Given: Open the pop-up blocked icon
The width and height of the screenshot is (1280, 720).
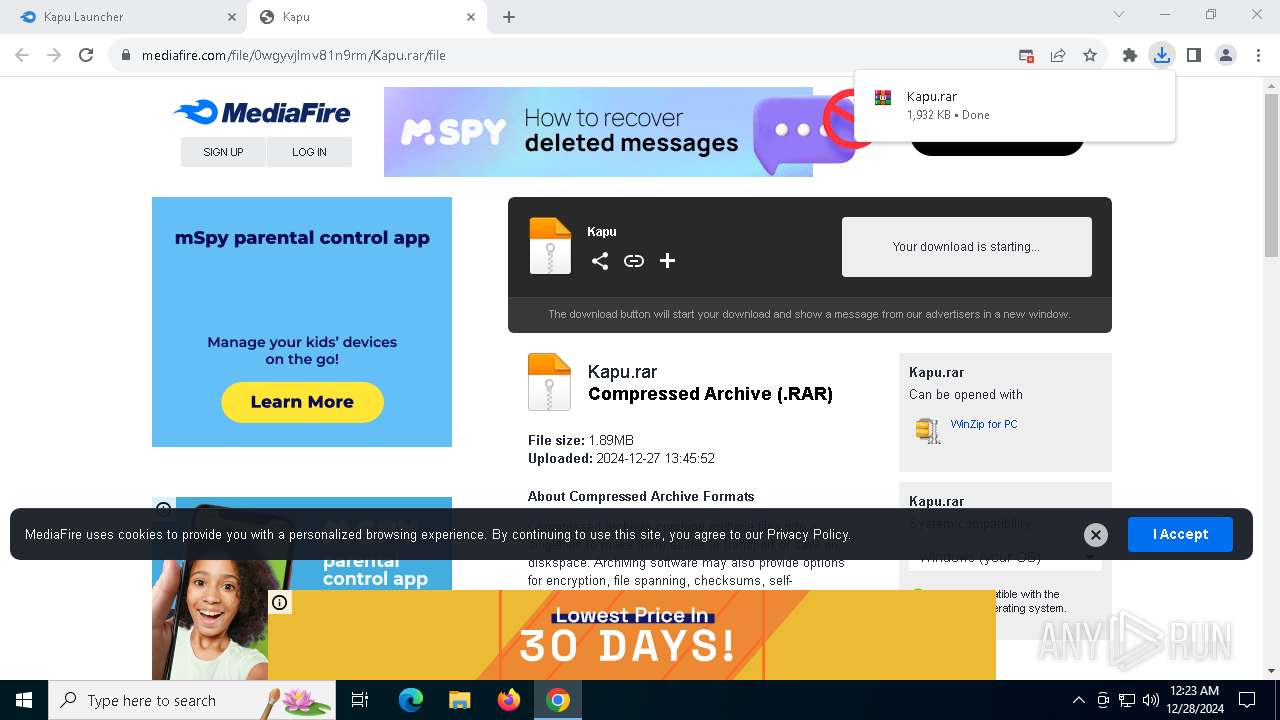Looking at the screenshot, I should point(1026,56).
